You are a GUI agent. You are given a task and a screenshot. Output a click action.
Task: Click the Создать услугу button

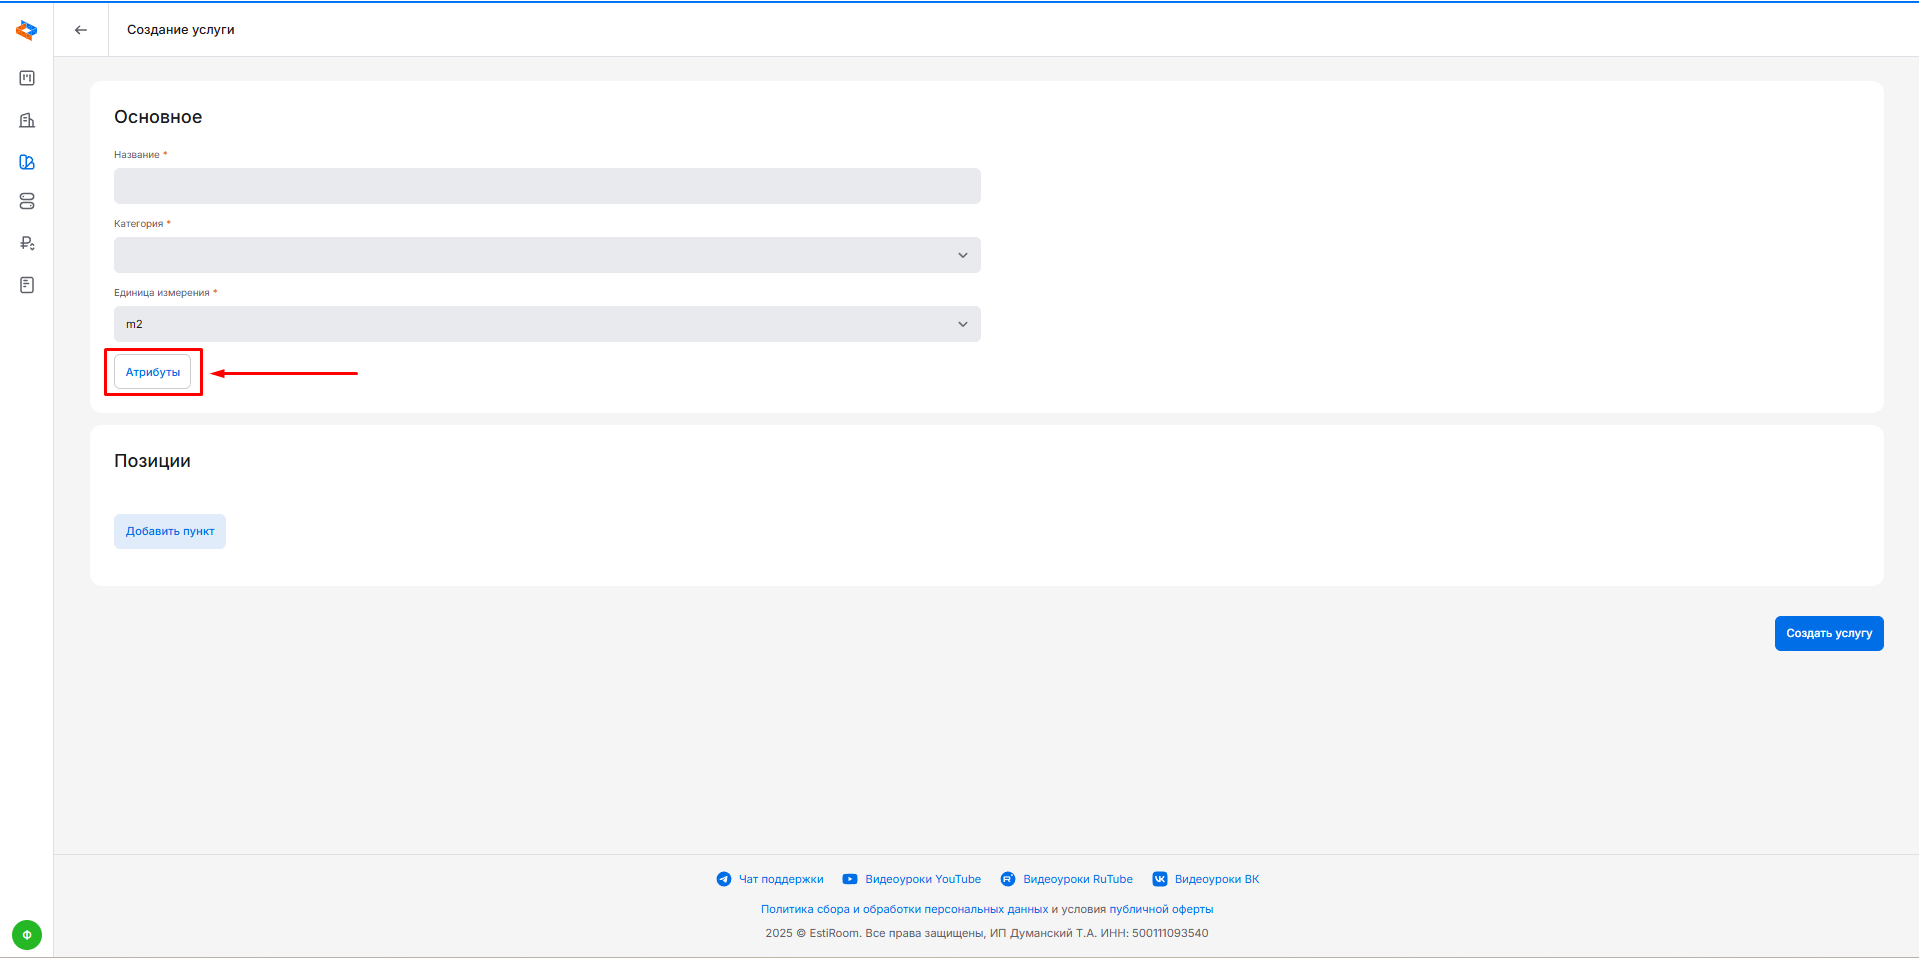pyautogui.click(x=1828, y=633)
